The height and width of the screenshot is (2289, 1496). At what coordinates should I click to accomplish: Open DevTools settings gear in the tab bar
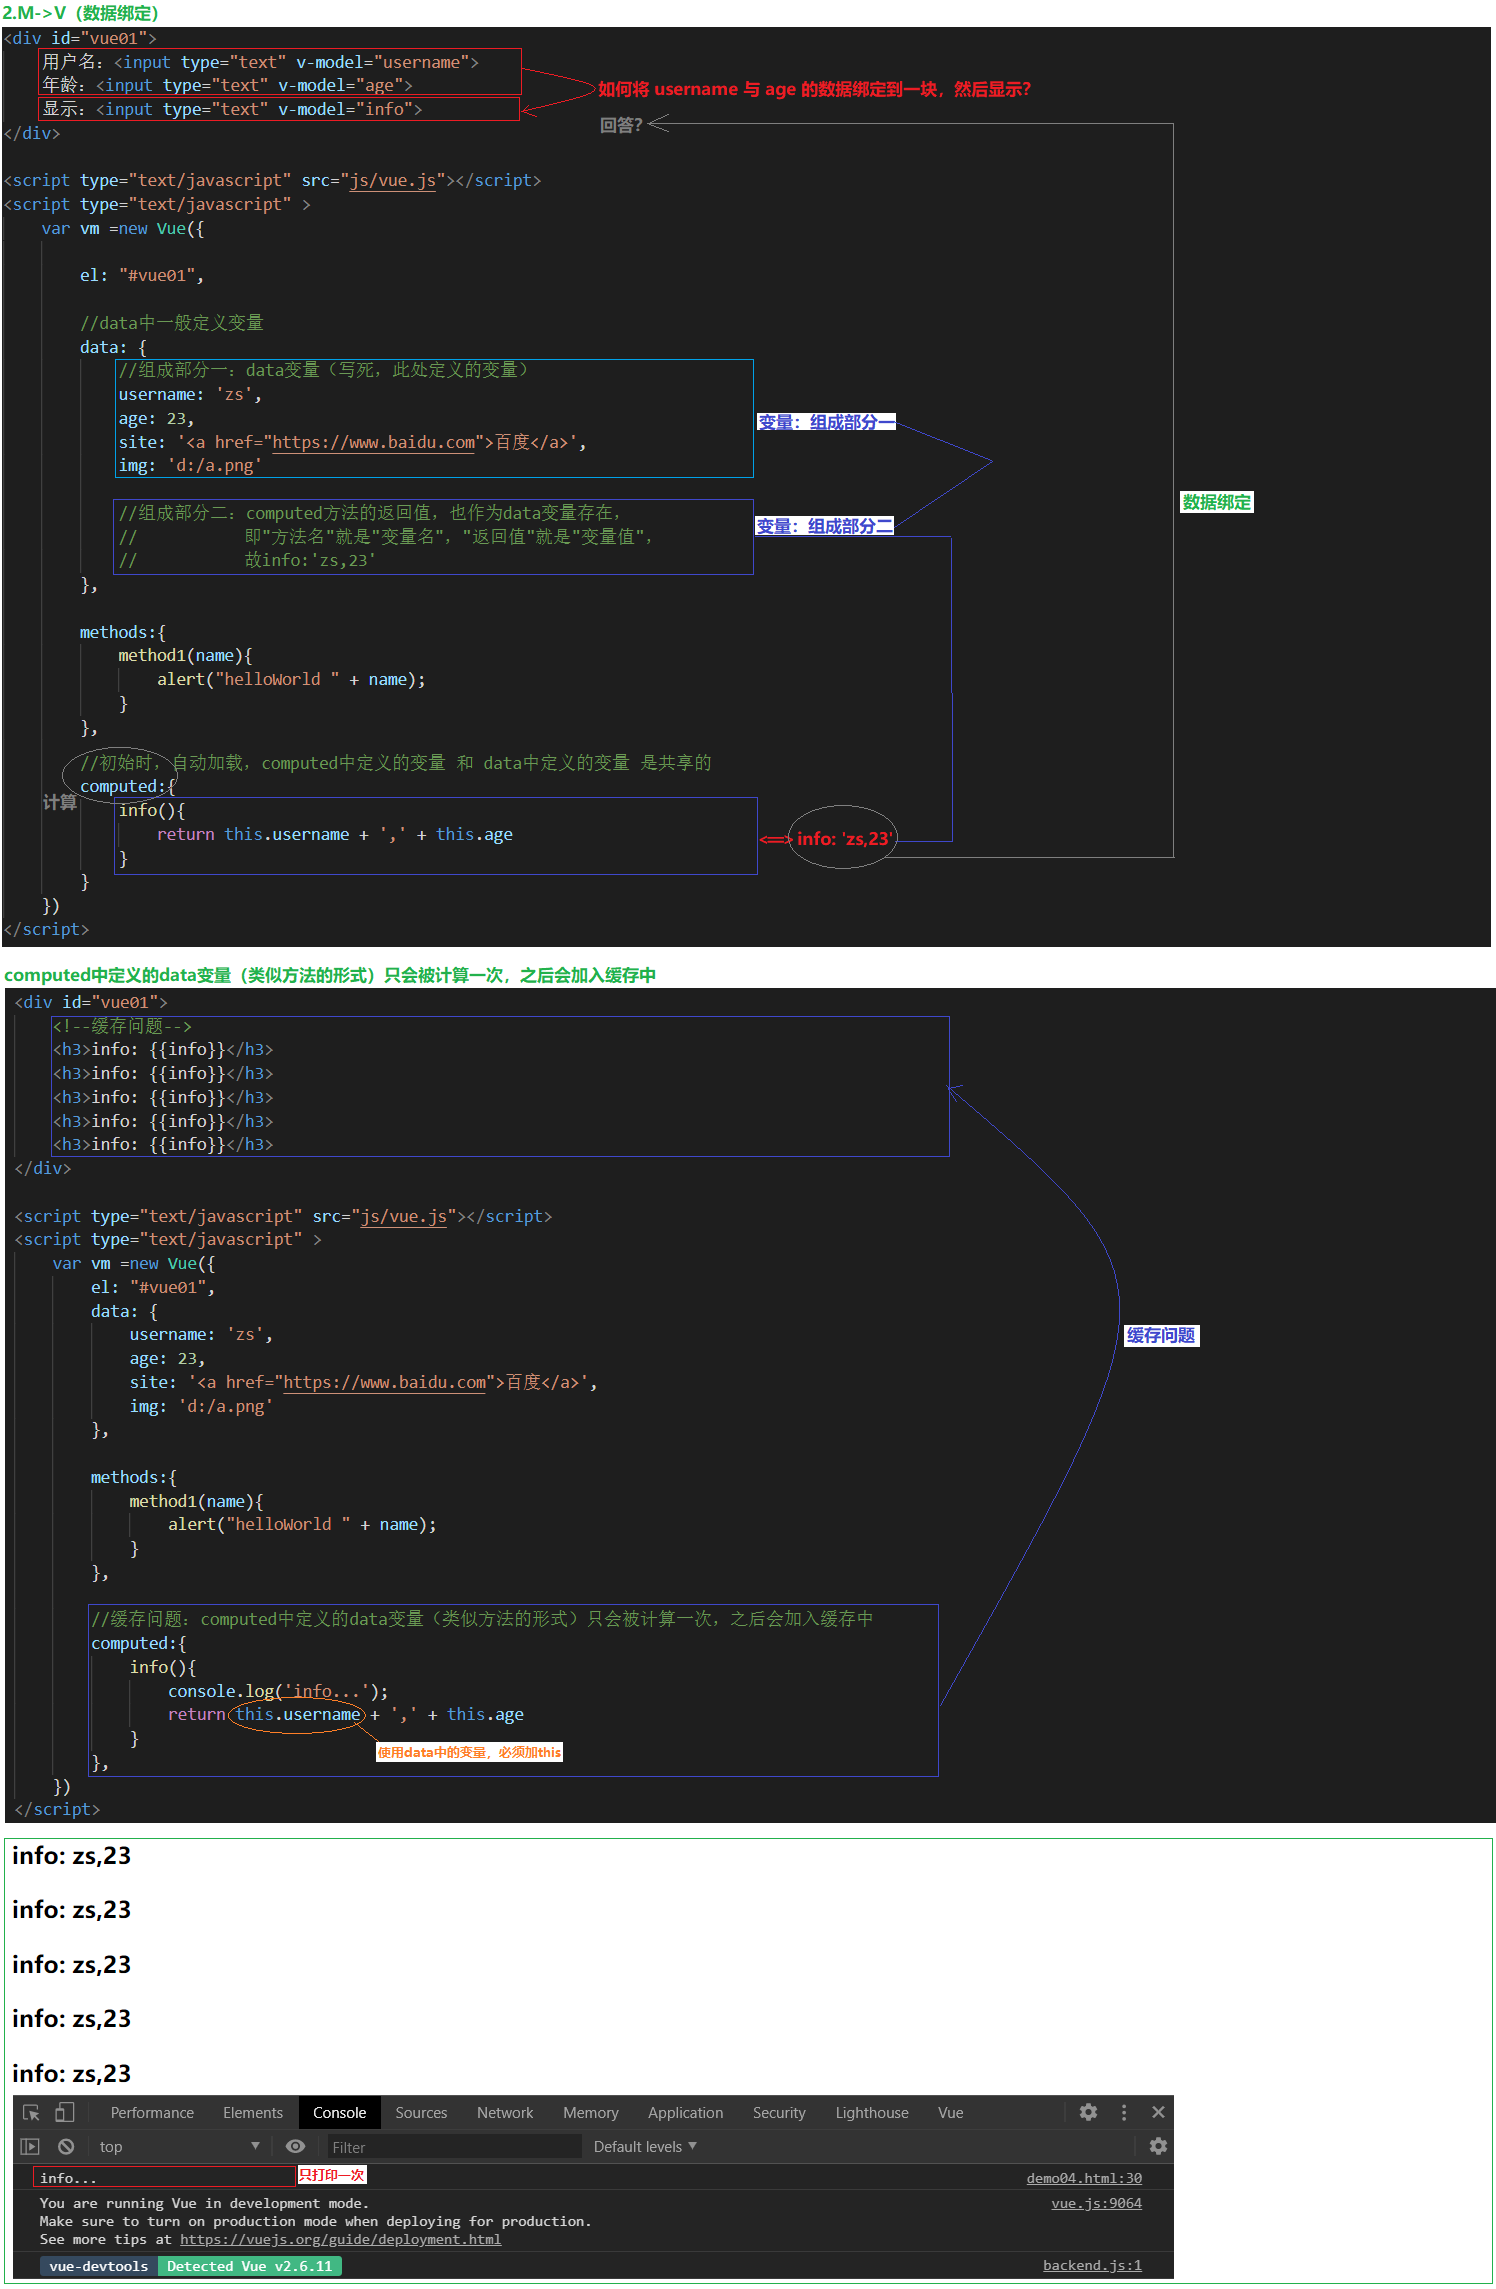coord(1088,2112)
